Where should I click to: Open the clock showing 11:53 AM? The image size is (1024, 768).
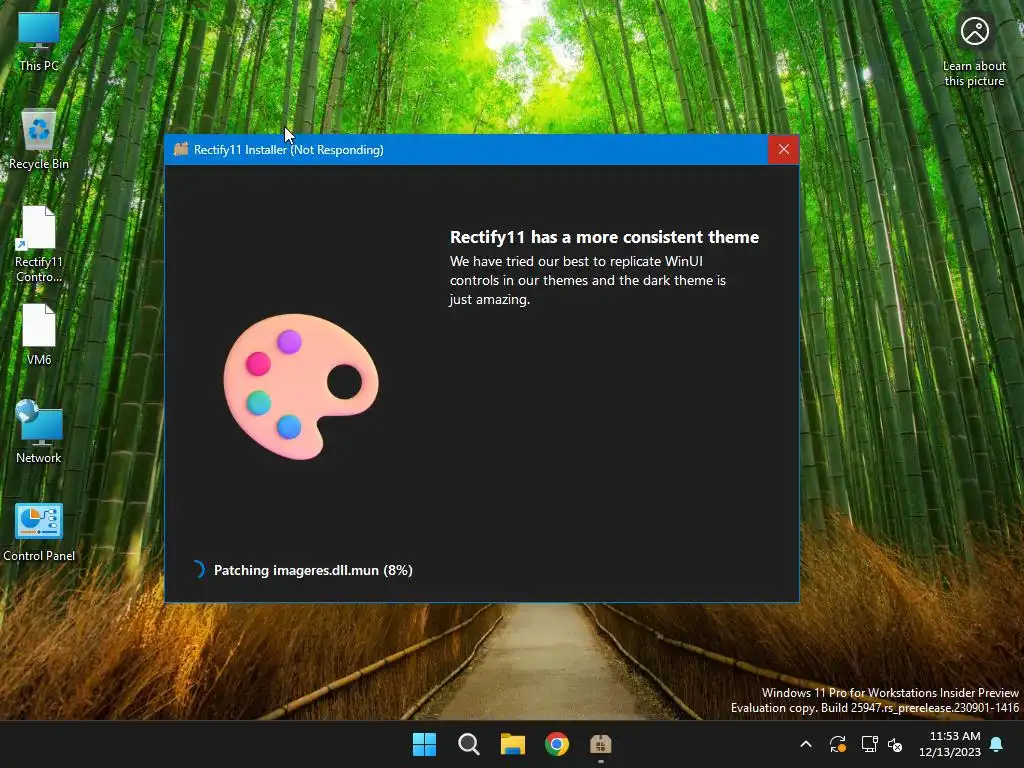tap(950, 744)
